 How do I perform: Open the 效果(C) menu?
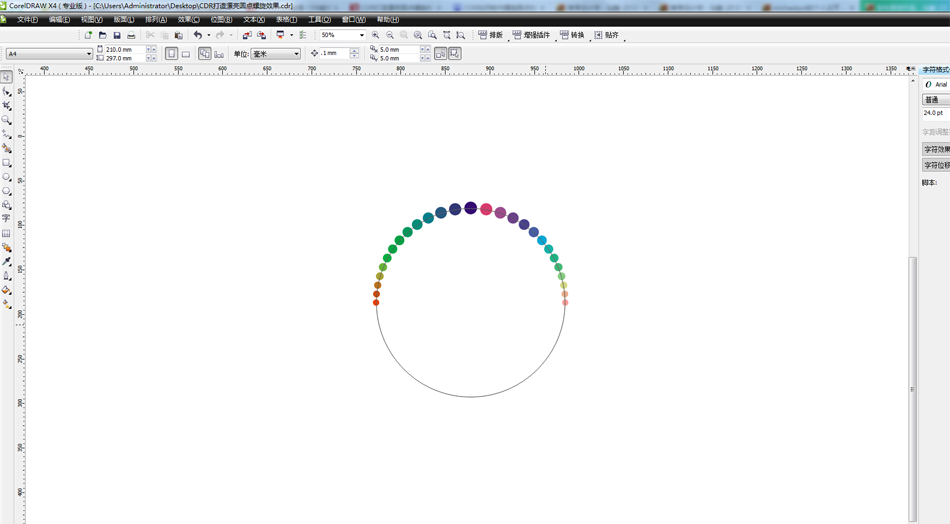(x=188, y=19)
